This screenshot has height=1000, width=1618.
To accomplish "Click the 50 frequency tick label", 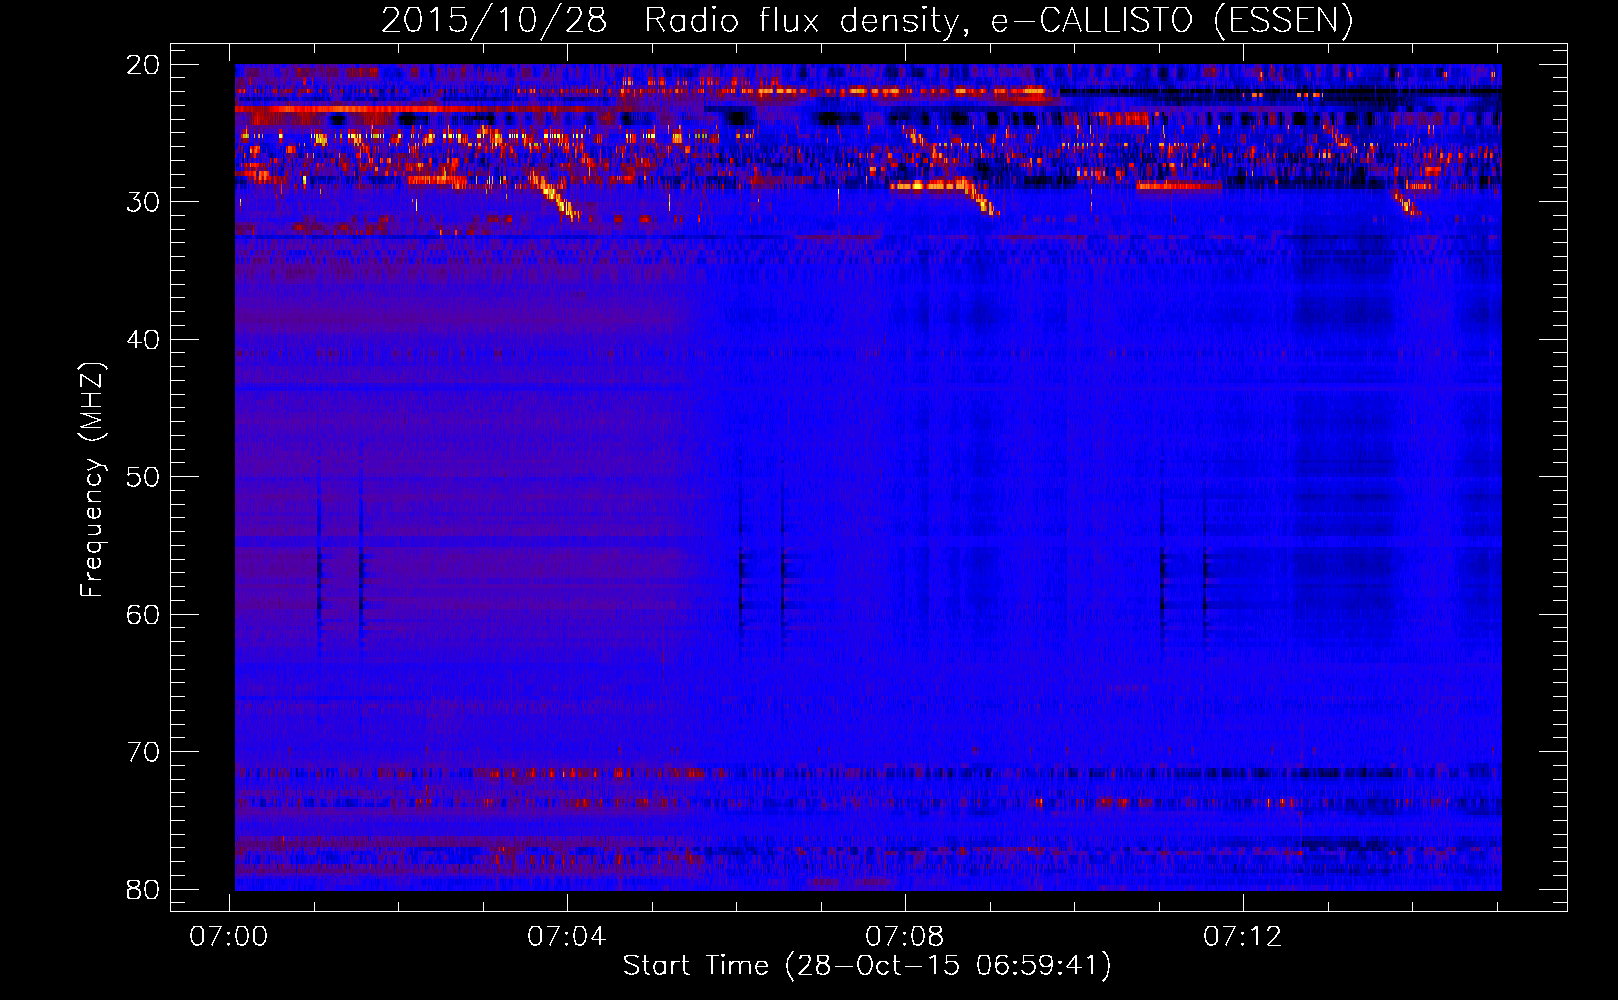I will click(143, 477).
